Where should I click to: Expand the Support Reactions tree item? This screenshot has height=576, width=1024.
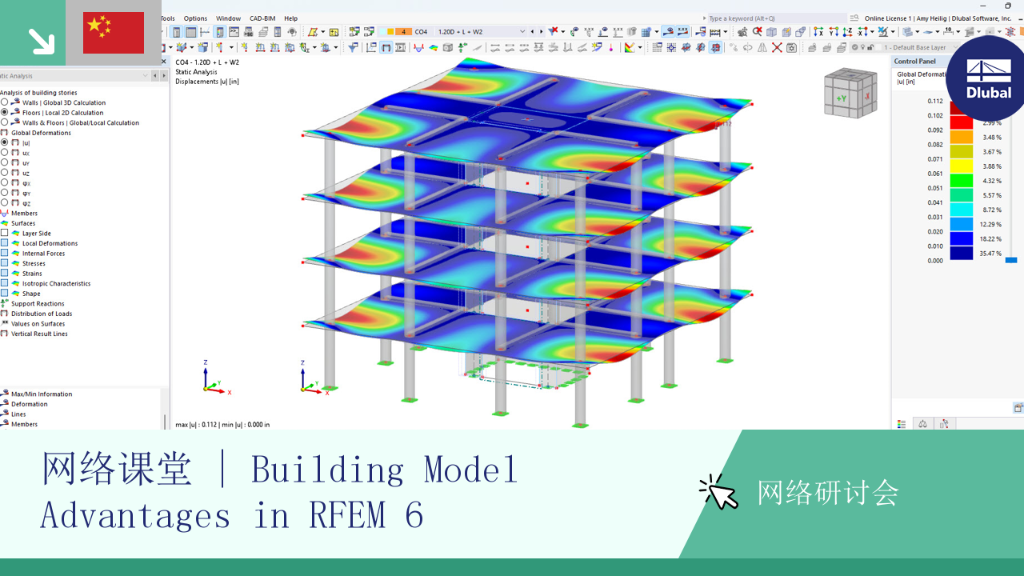click(37, 304)
